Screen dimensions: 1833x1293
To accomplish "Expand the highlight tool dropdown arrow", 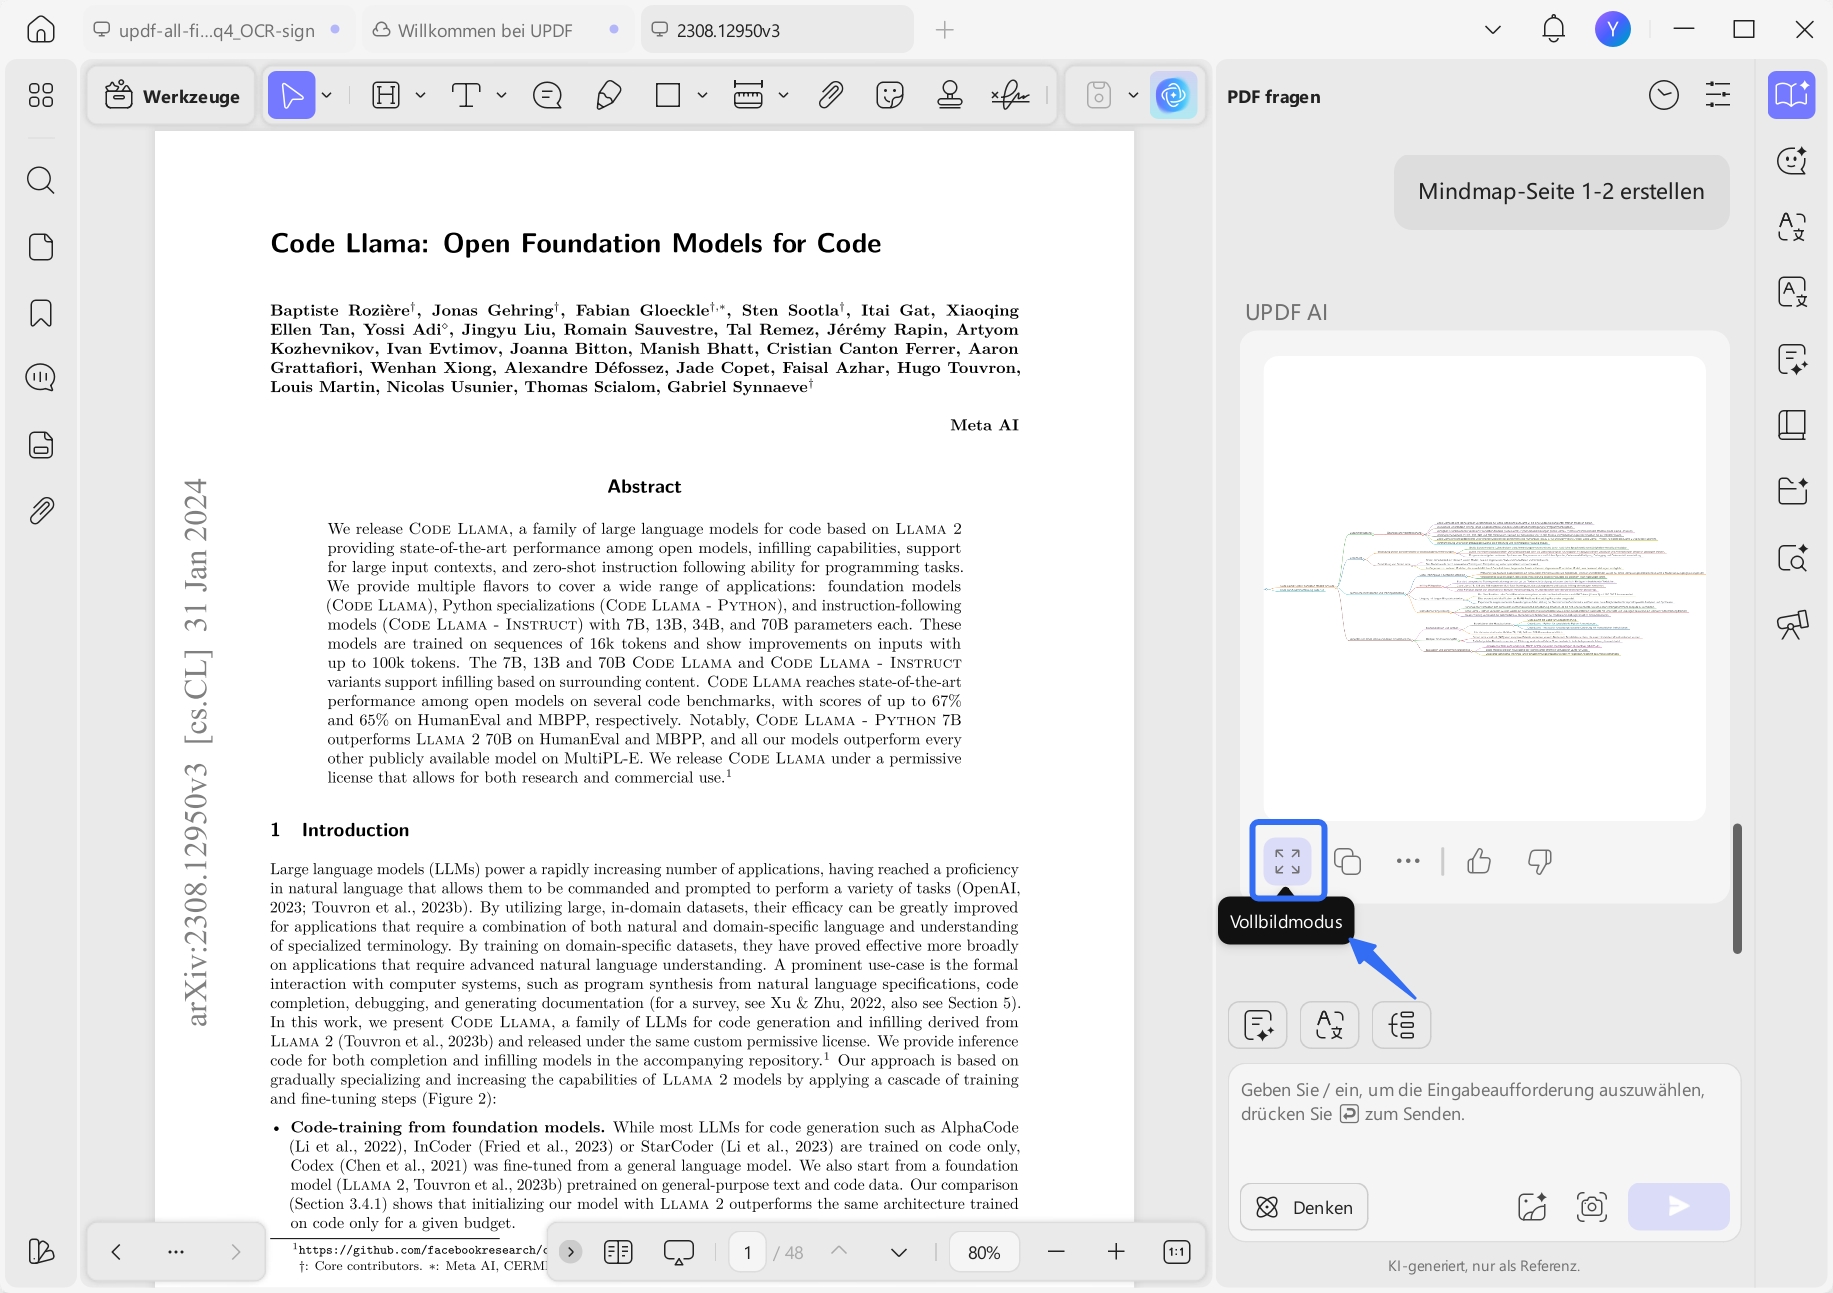I will coord(420,96).
